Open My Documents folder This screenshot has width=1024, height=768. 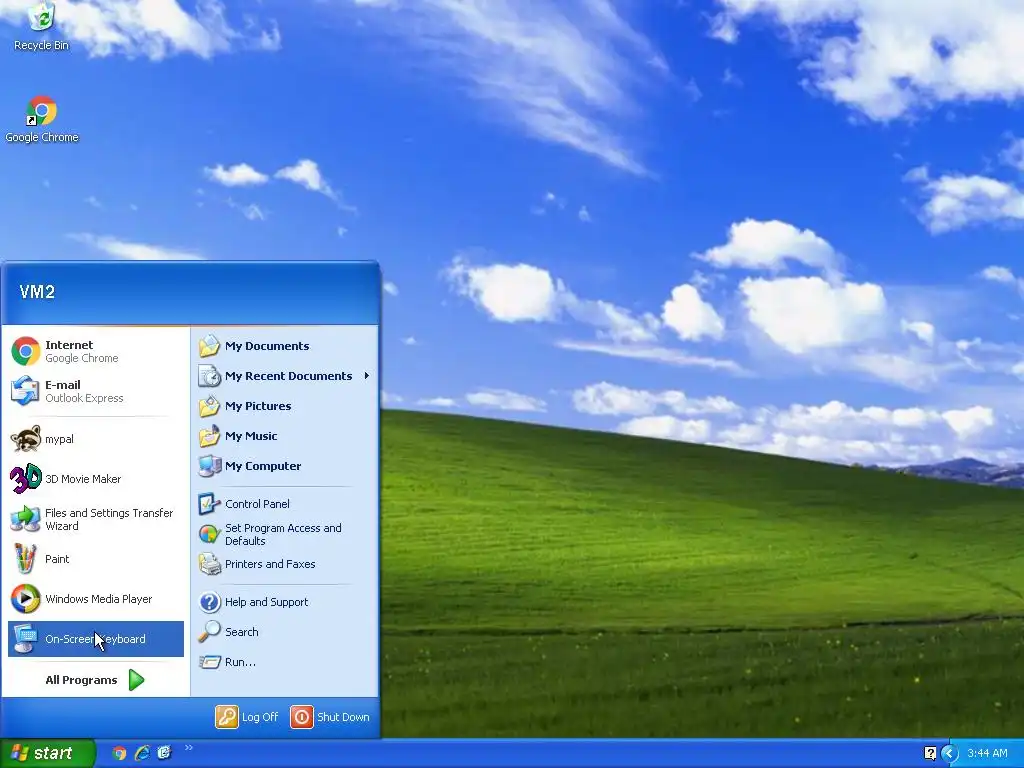pos(285,346)
